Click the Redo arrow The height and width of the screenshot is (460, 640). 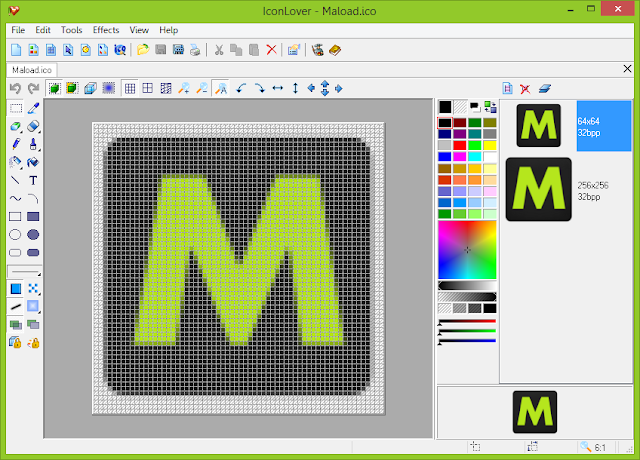[x=33, y=88]
